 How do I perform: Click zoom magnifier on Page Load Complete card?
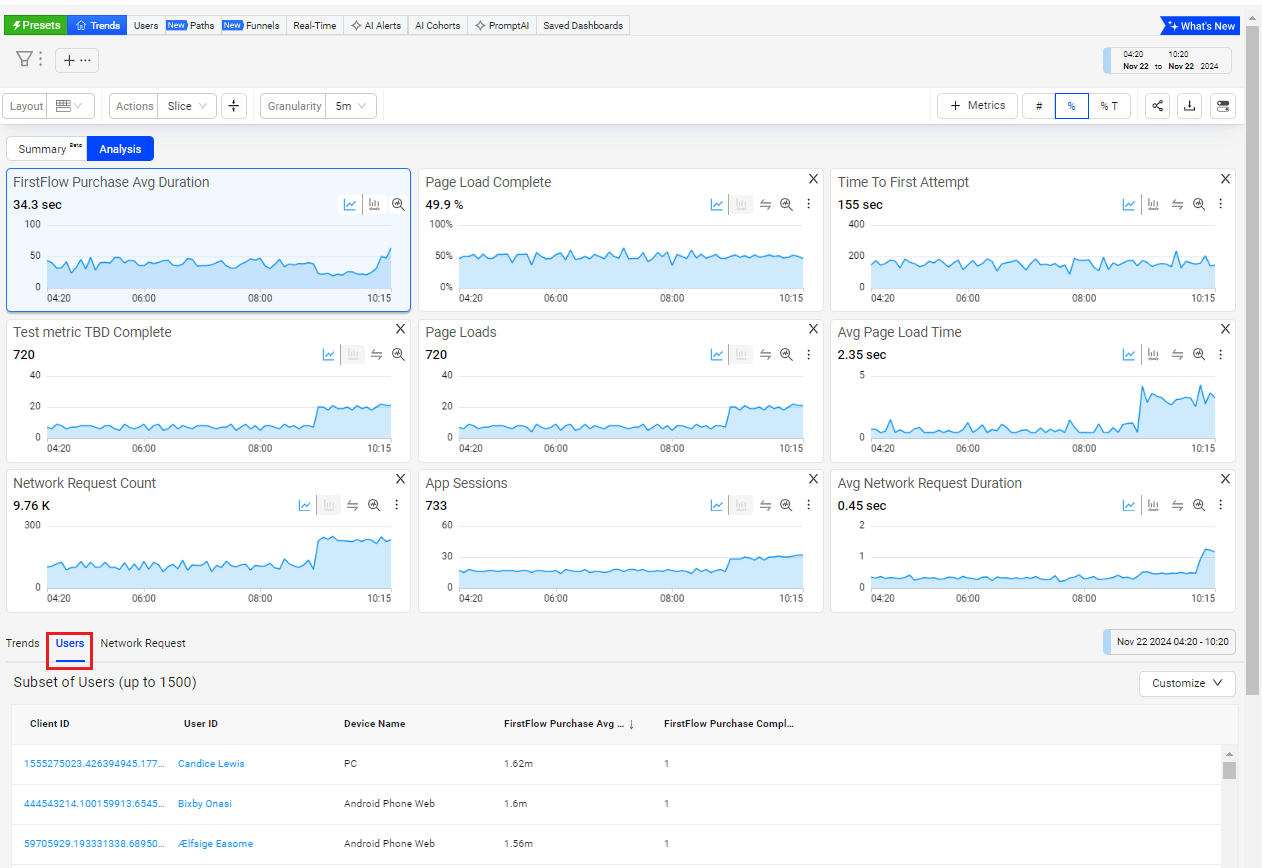click(786, 205)
